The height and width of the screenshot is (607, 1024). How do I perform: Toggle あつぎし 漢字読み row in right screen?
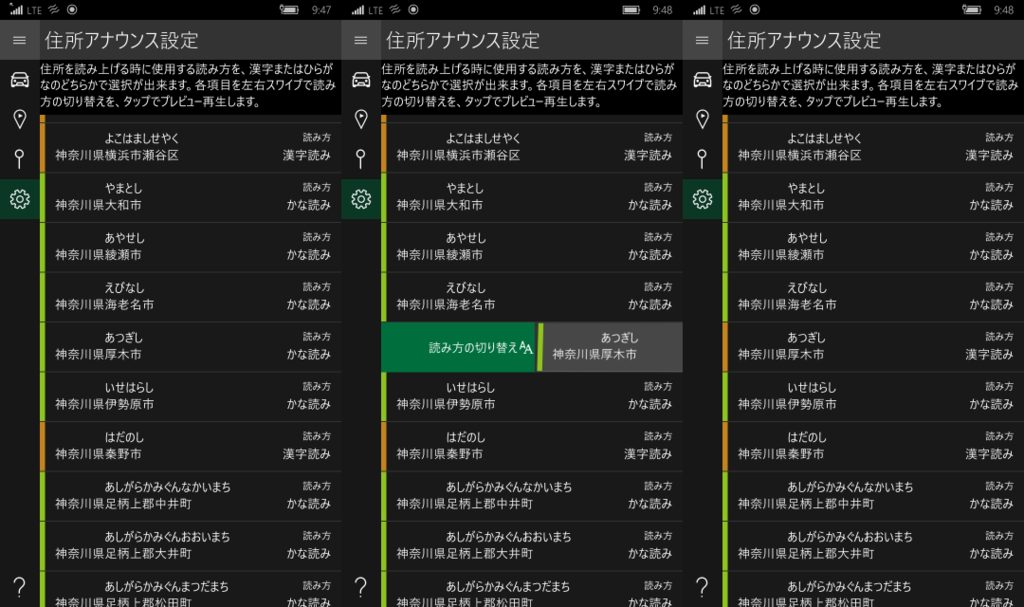pyautogui.click(x=873, y=346)
